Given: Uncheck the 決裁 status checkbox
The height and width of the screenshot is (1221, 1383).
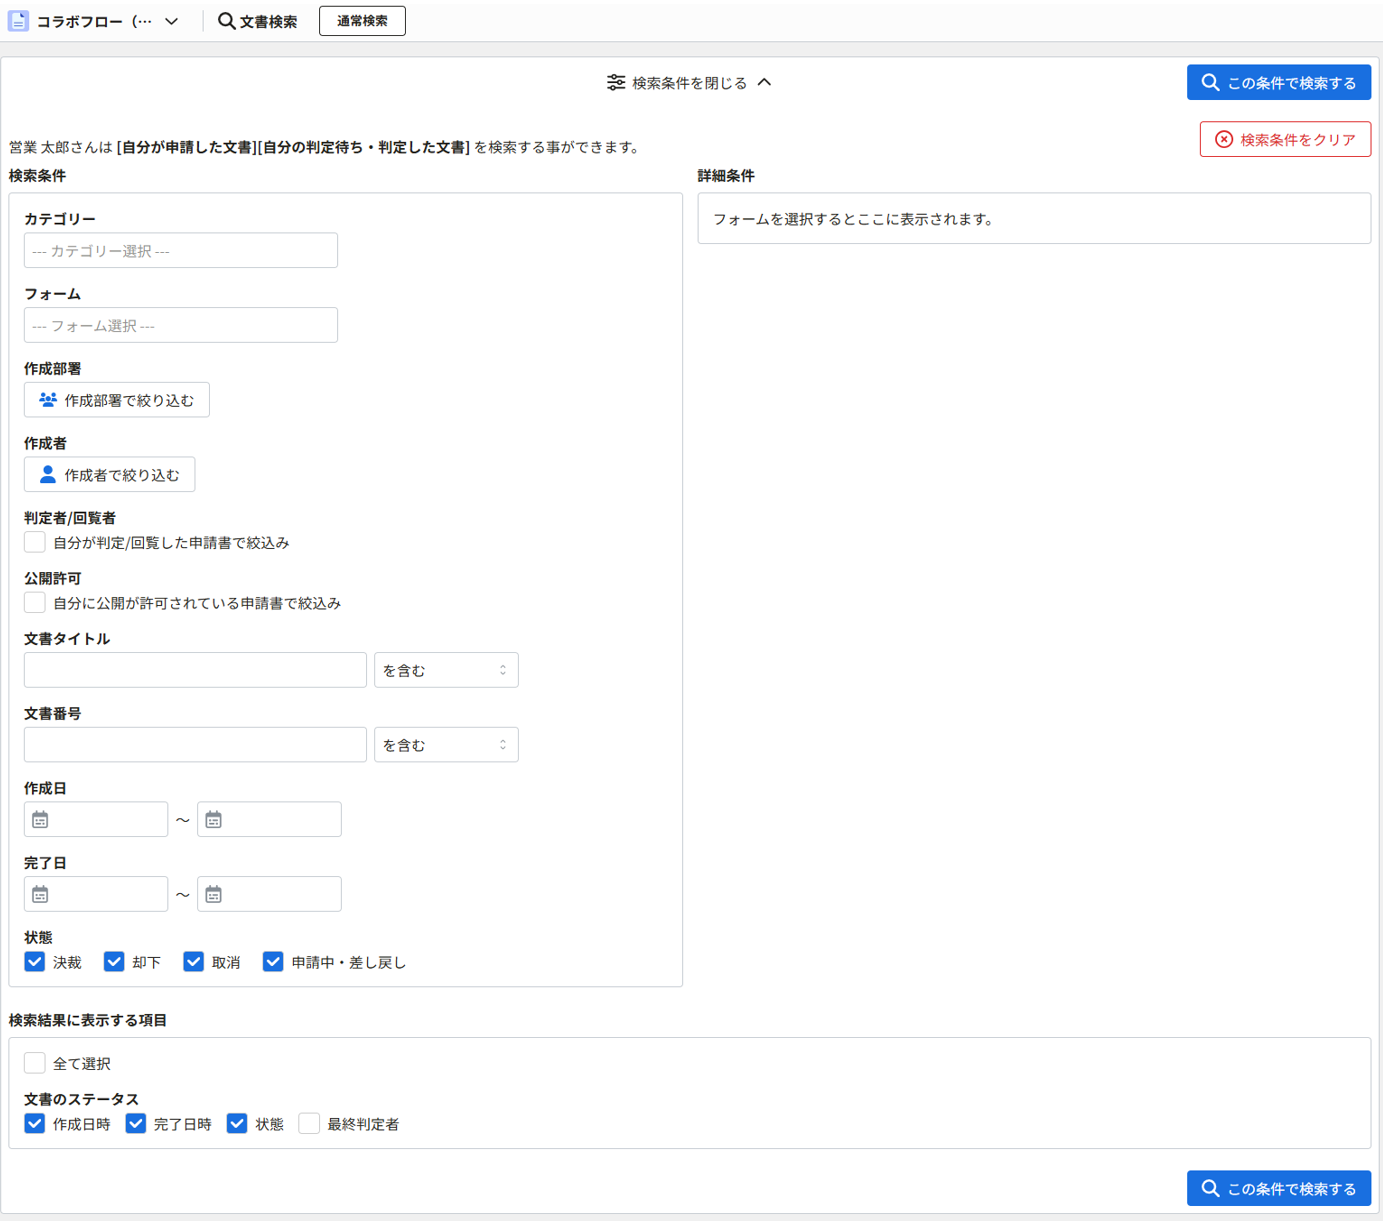Looking at the screenshot, I should click(35, 962).
